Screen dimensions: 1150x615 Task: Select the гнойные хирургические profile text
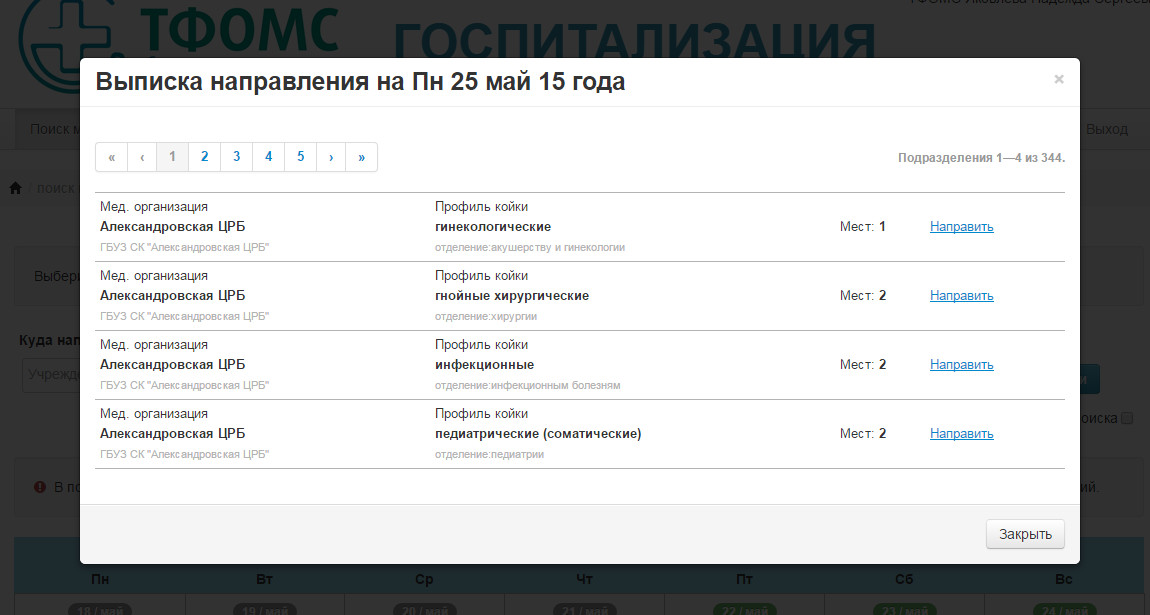pyautogui.click(x=512, y=295)
